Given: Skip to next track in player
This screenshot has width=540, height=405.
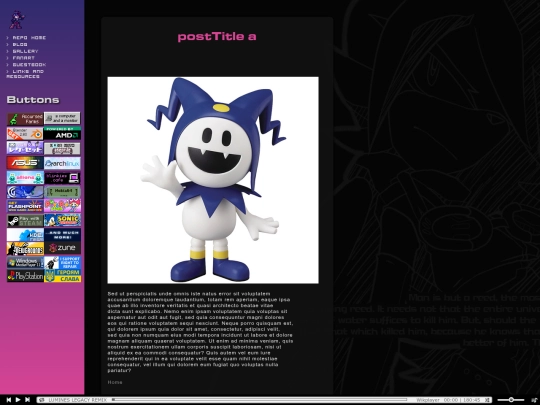Looking at the screenshot, I should pyautogui.click(x=27, y=400).
